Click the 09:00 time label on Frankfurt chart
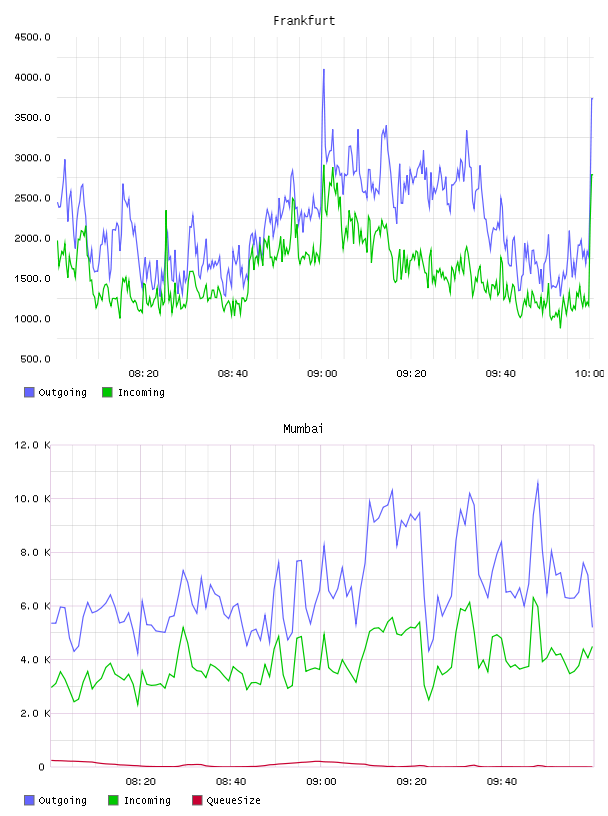Screen dimensions: 608x816 tap(322, 374)
